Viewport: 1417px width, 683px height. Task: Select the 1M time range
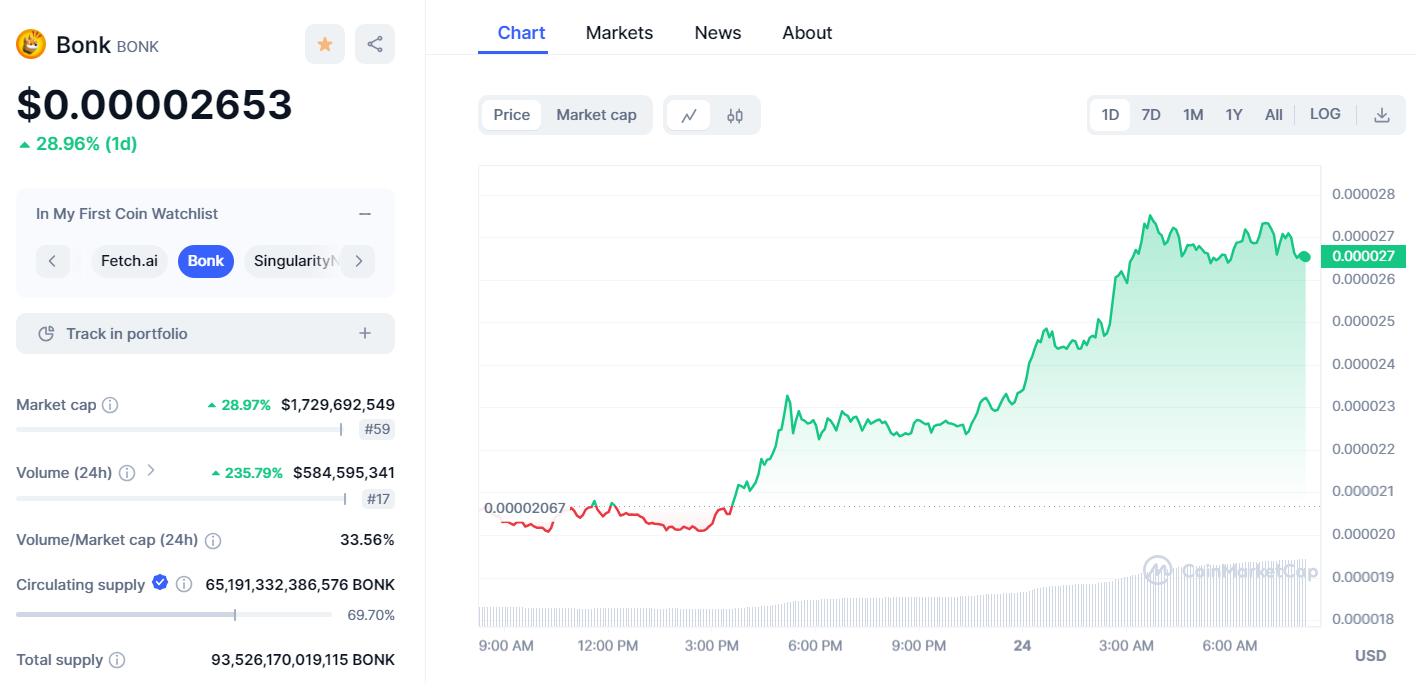[x=1193, y=115]
